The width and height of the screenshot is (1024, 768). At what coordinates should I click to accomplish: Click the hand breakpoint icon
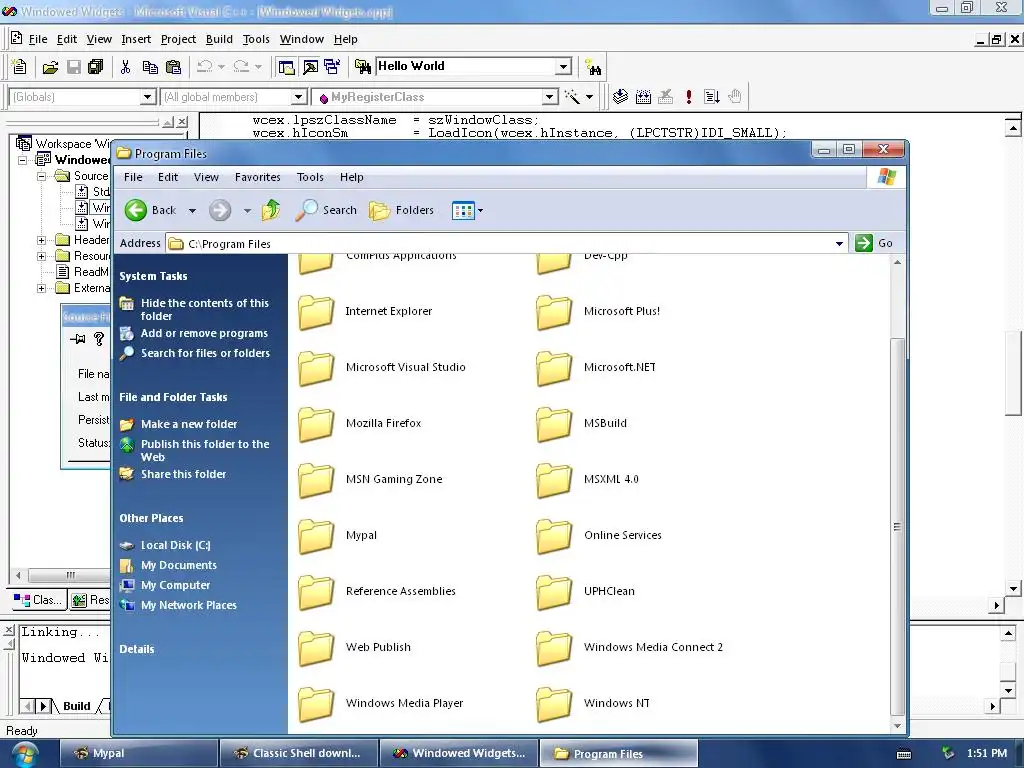pyautogui.click(x=735, y=97)
